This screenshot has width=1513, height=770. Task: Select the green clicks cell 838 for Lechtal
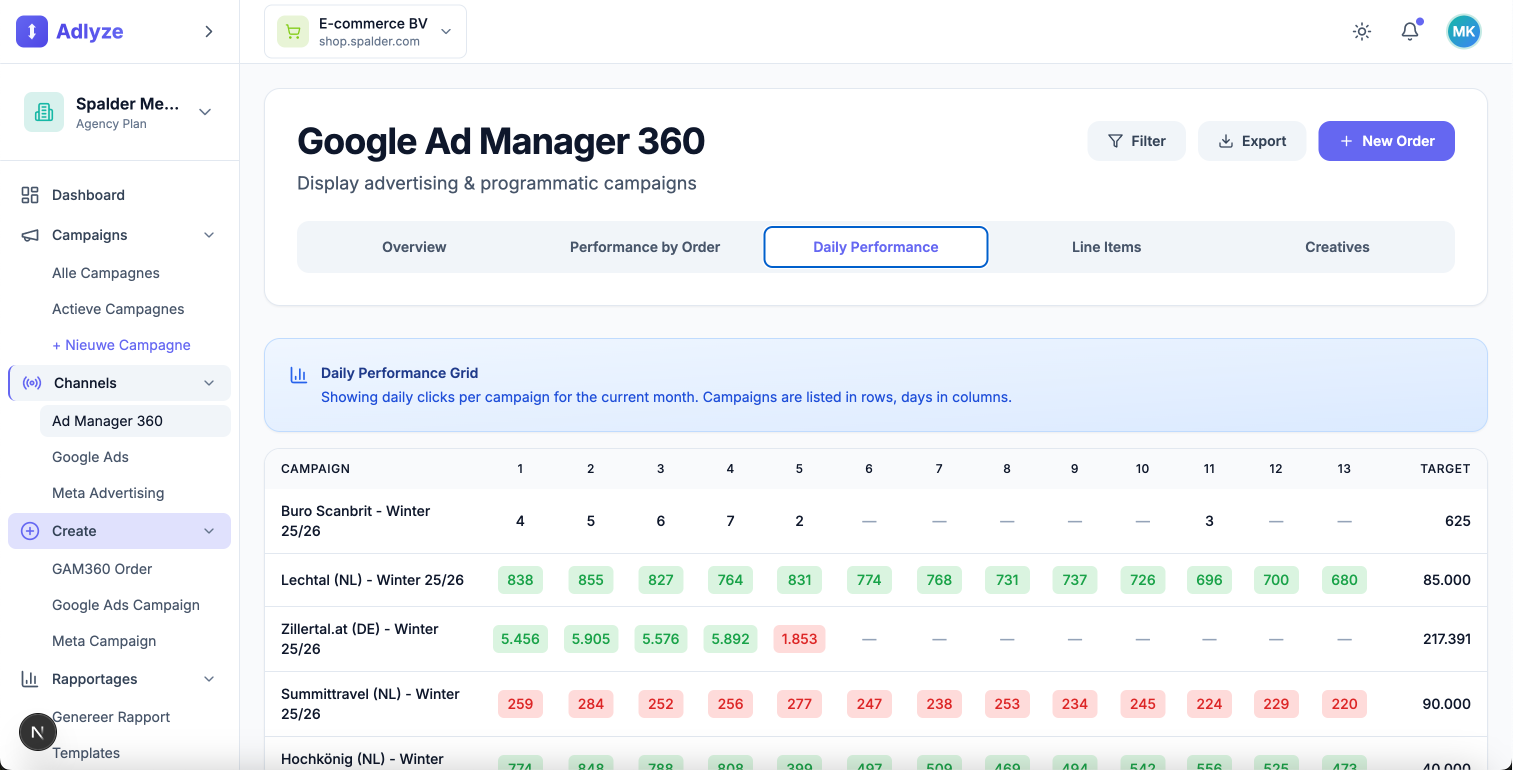(x=520, y=580)
